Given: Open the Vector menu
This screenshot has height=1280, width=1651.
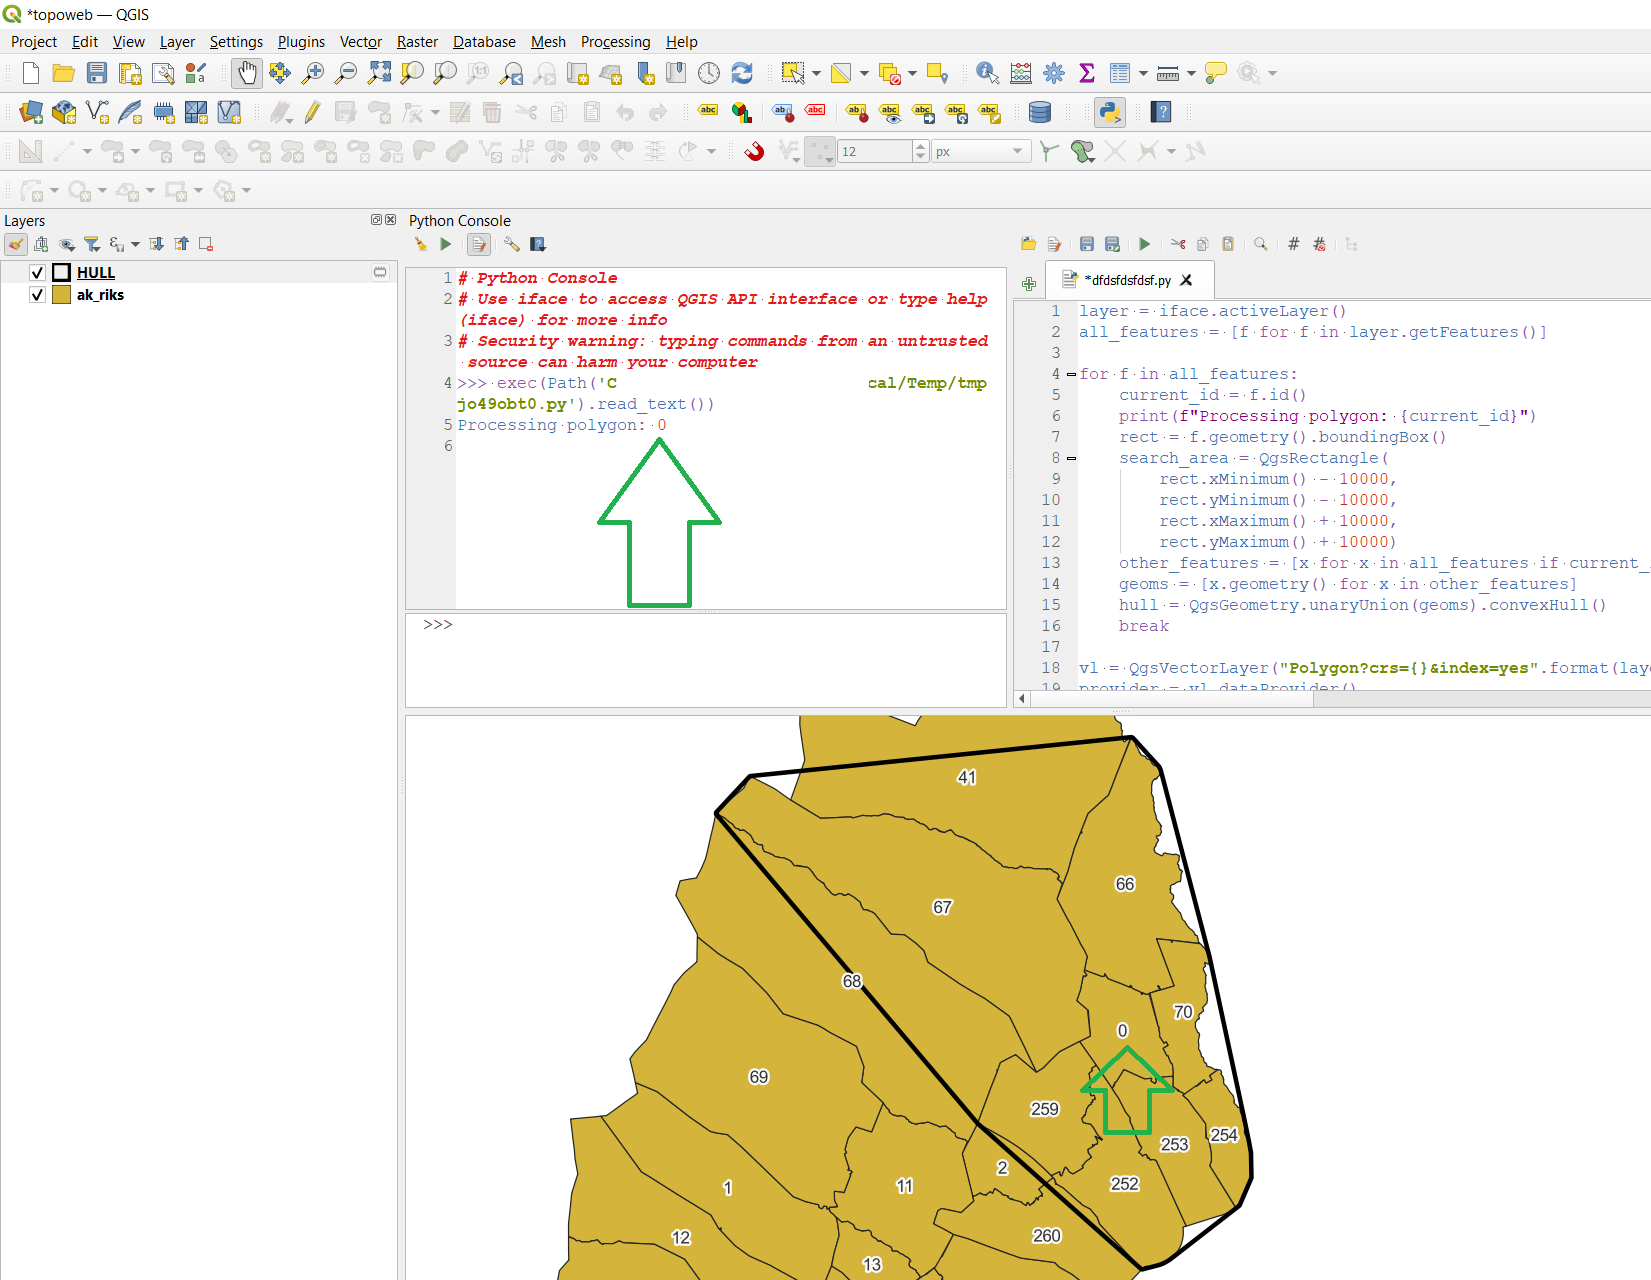Looking at the screenshot, I should click(x=361, y=42).
